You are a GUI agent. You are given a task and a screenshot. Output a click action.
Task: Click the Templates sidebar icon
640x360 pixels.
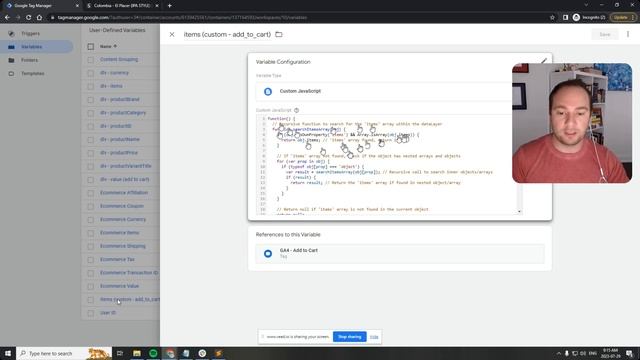pyautogui.click(x=11, y=73)
